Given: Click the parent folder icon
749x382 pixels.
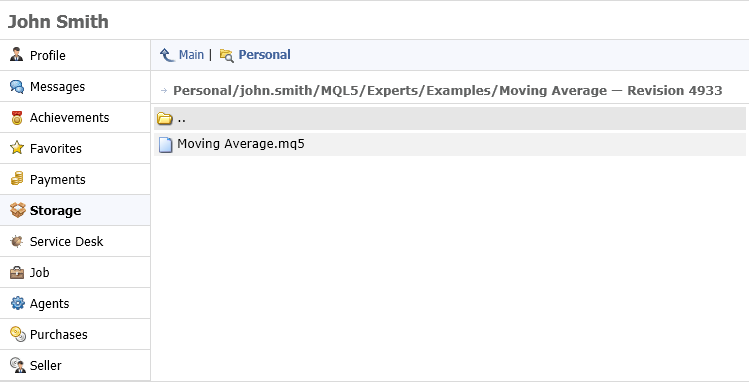Looking at the screenshot, I should tap(165, 118).
